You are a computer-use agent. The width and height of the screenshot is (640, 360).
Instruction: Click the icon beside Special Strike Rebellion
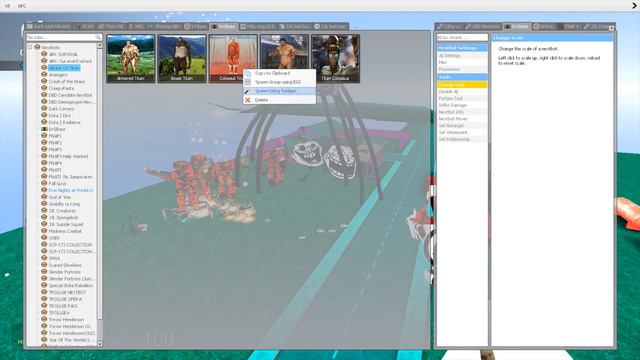(44, 286)
